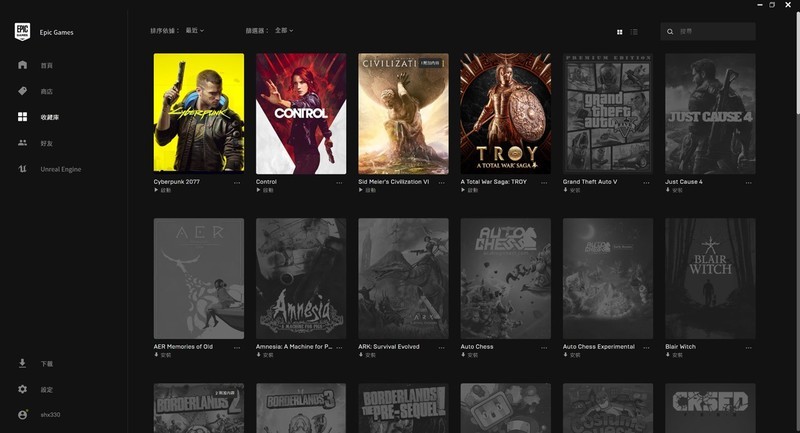The height and width of the screenshot is (433, 800).
Task: Open AER Memories of Old options dots
Action: pyautogui.click(x=237, y=347)
